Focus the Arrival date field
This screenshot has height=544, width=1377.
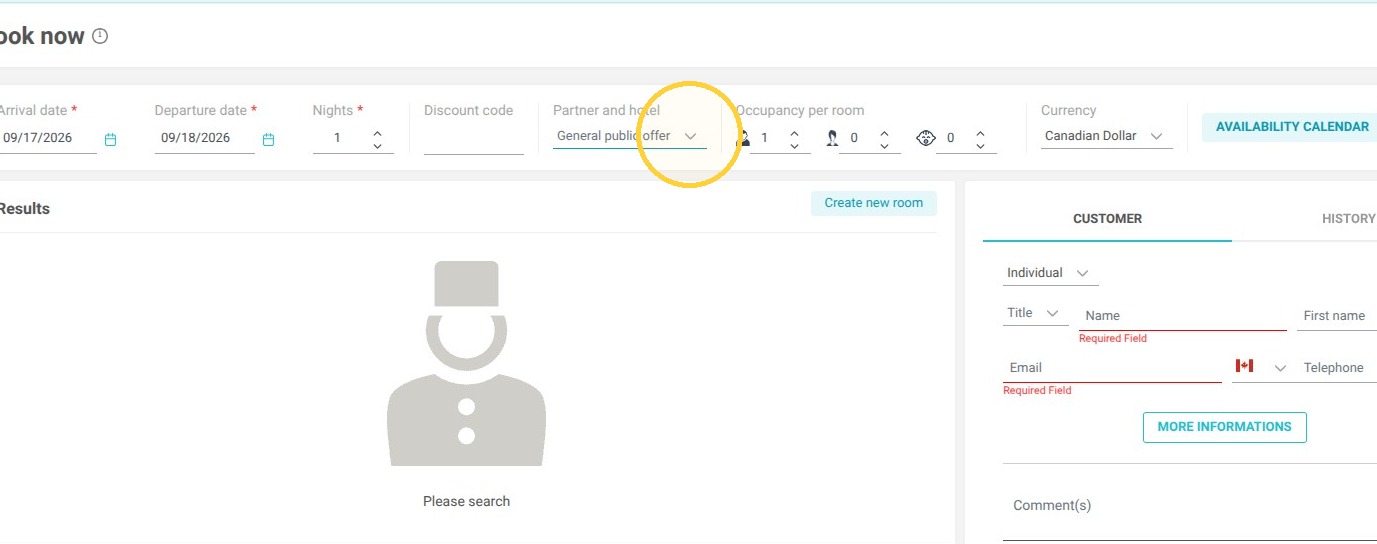[48, 138]
